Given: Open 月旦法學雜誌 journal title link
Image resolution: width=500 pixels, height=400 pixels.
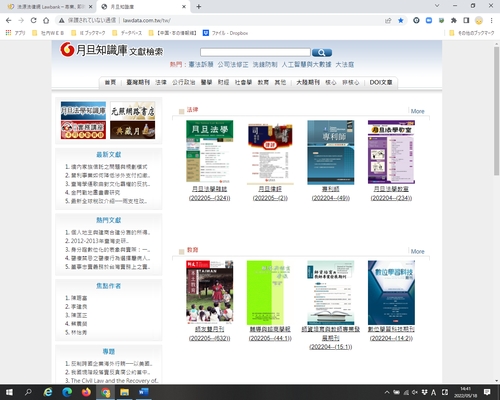Looking at the screenshot, I should pos(210,189).
